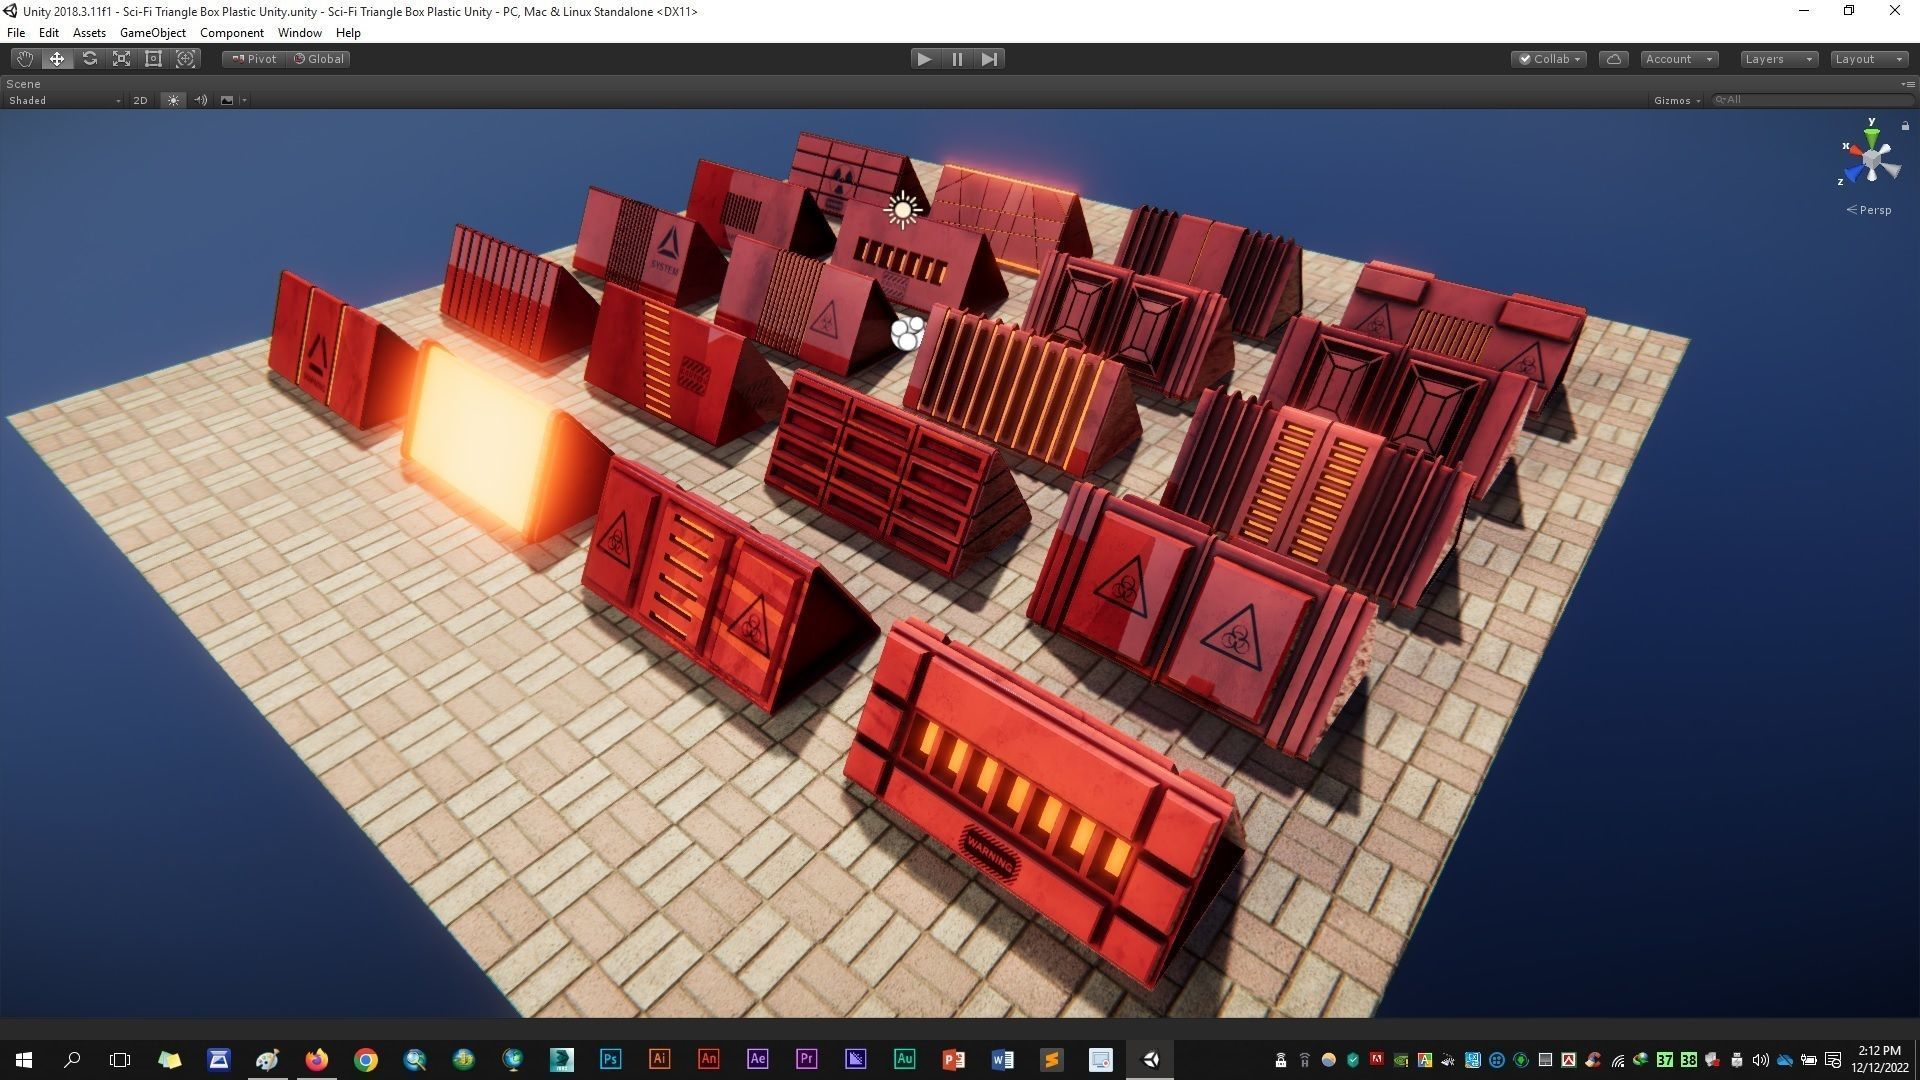Open the GameObject menu
This screenshot has height=1080, width=1920.
point(152,33)
